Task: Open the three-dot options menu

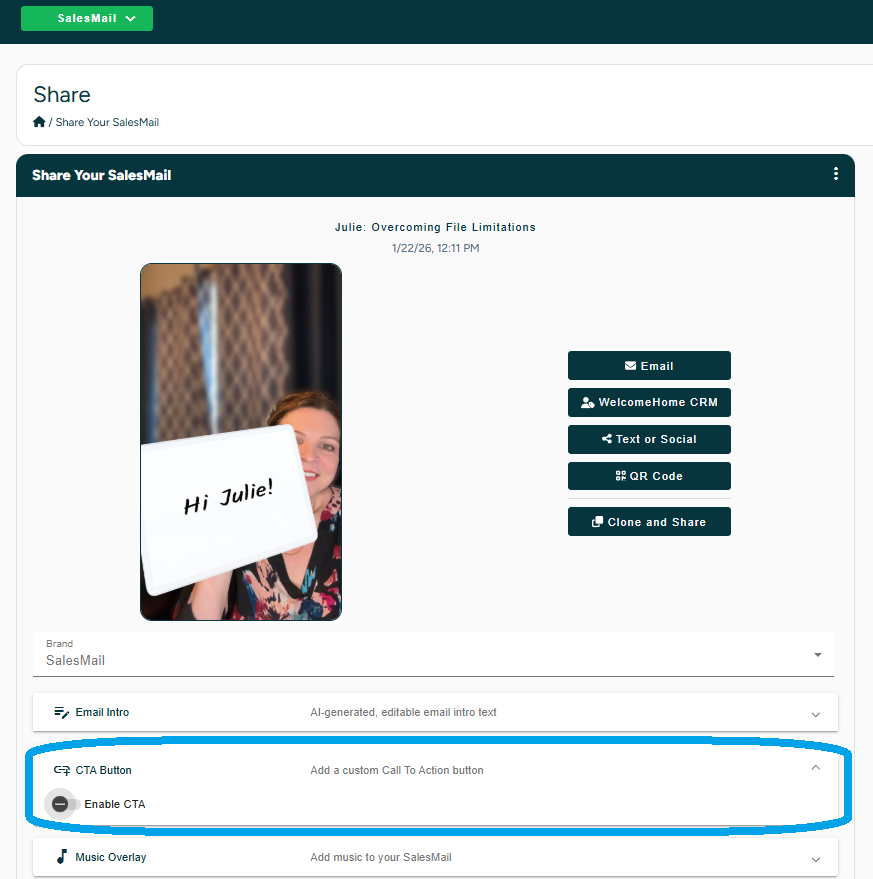Action: [x=835, y=174]
